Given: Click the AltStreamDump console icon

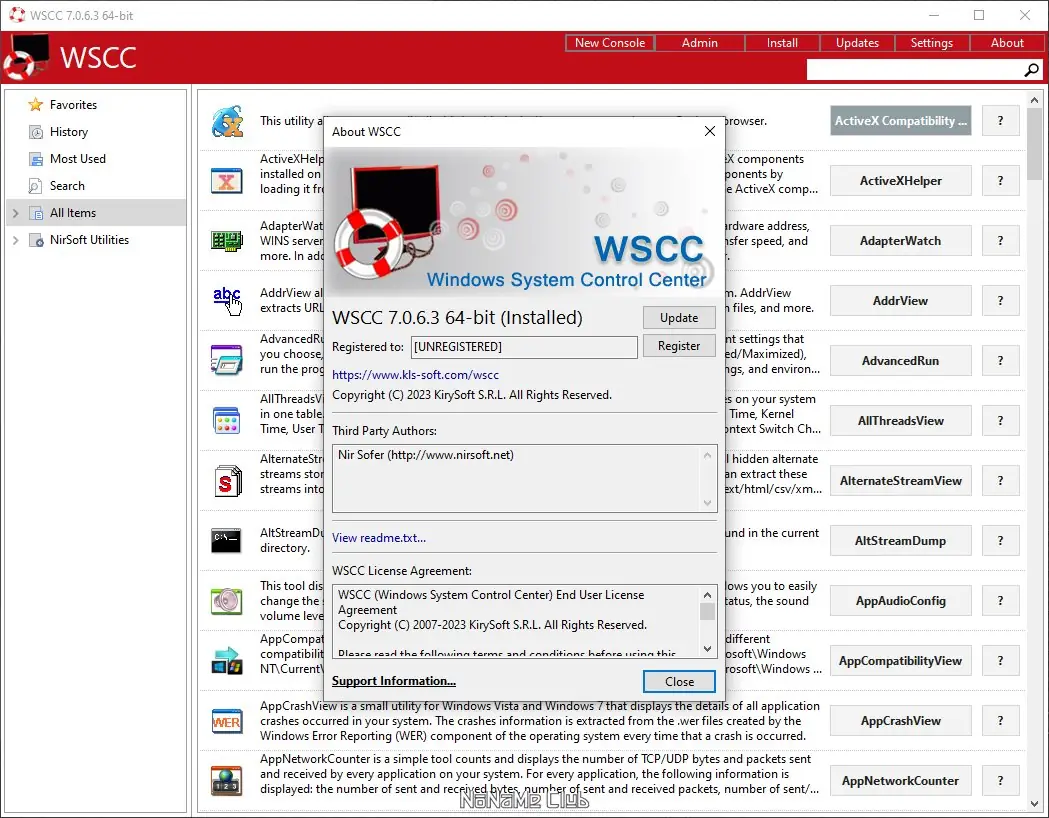Looking at the screenshot, I should (x=226, y=540).
